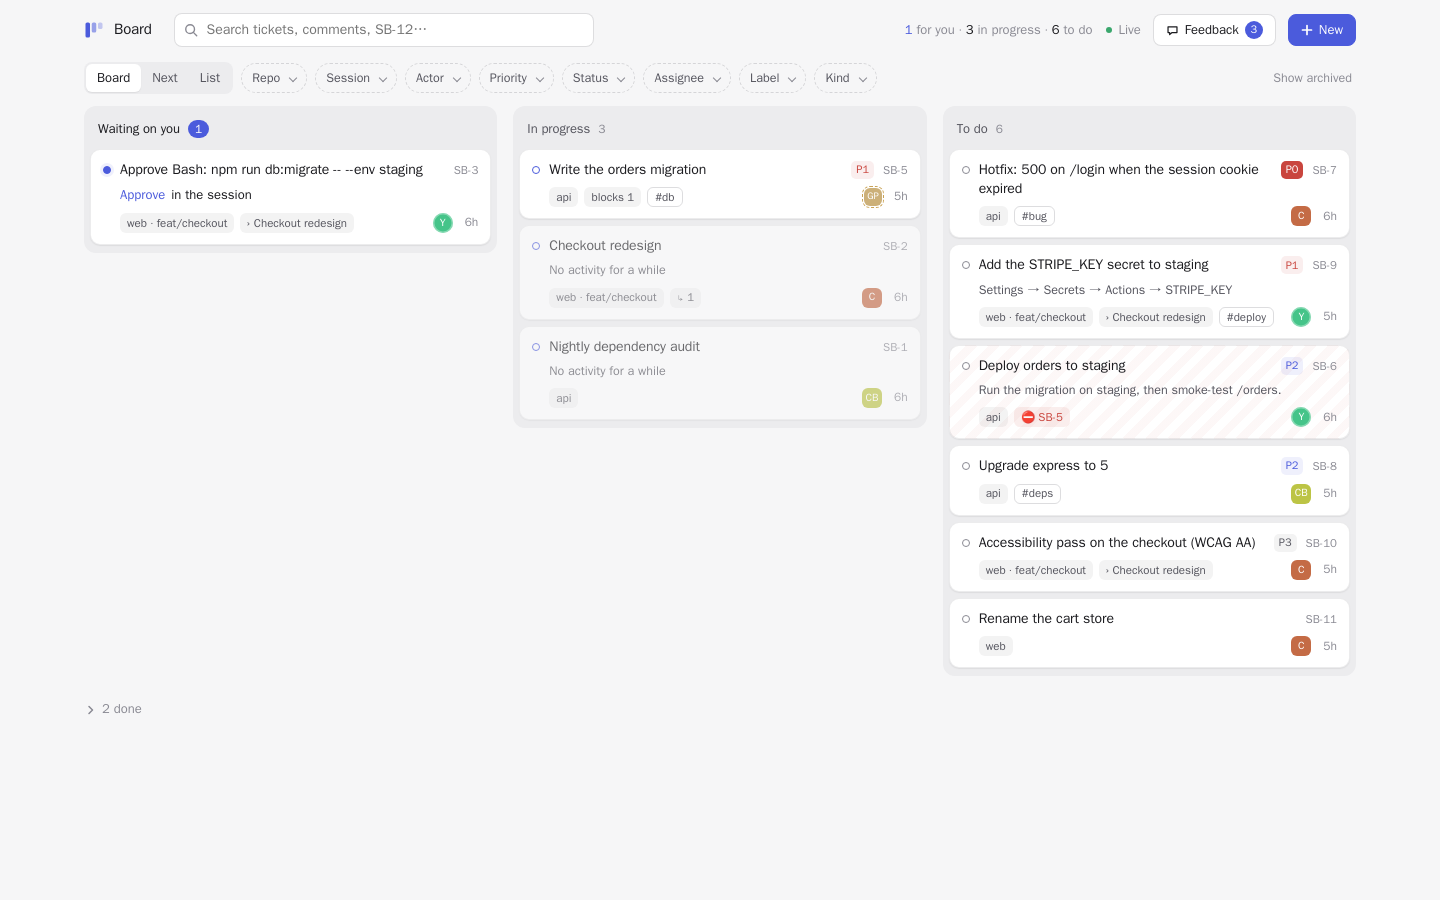Open the Session filter dropdown
This screenshot has height=900, width=1440.
pyautogui.click(x=356, y=78)
